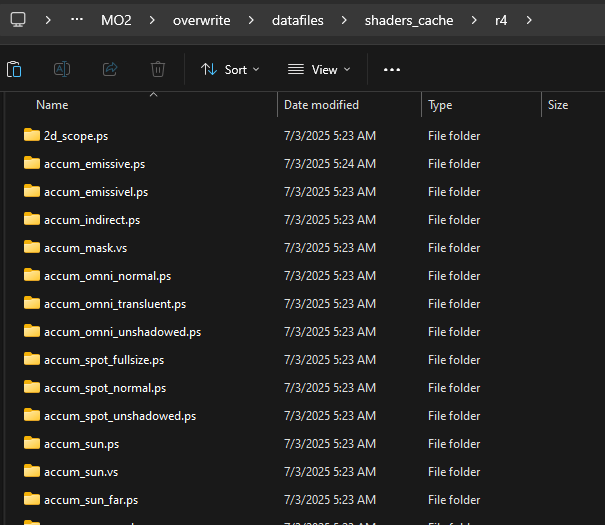
Task: Select the accum_emissive.ps folder
Action: coord(95,164)
